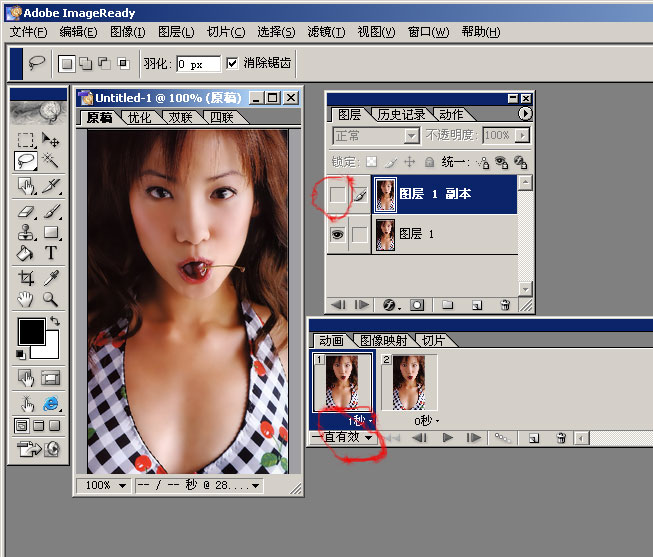Click the Preview in Internet Explorer icon

50,403
